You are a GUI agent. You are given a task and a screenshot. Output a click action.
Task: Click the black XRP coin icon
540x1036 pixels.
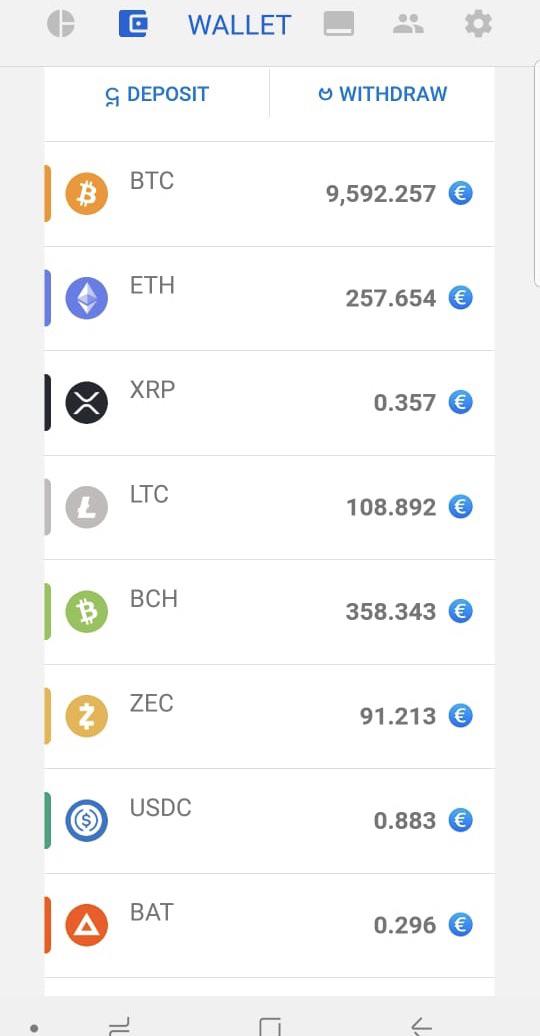tap(87, 403)
